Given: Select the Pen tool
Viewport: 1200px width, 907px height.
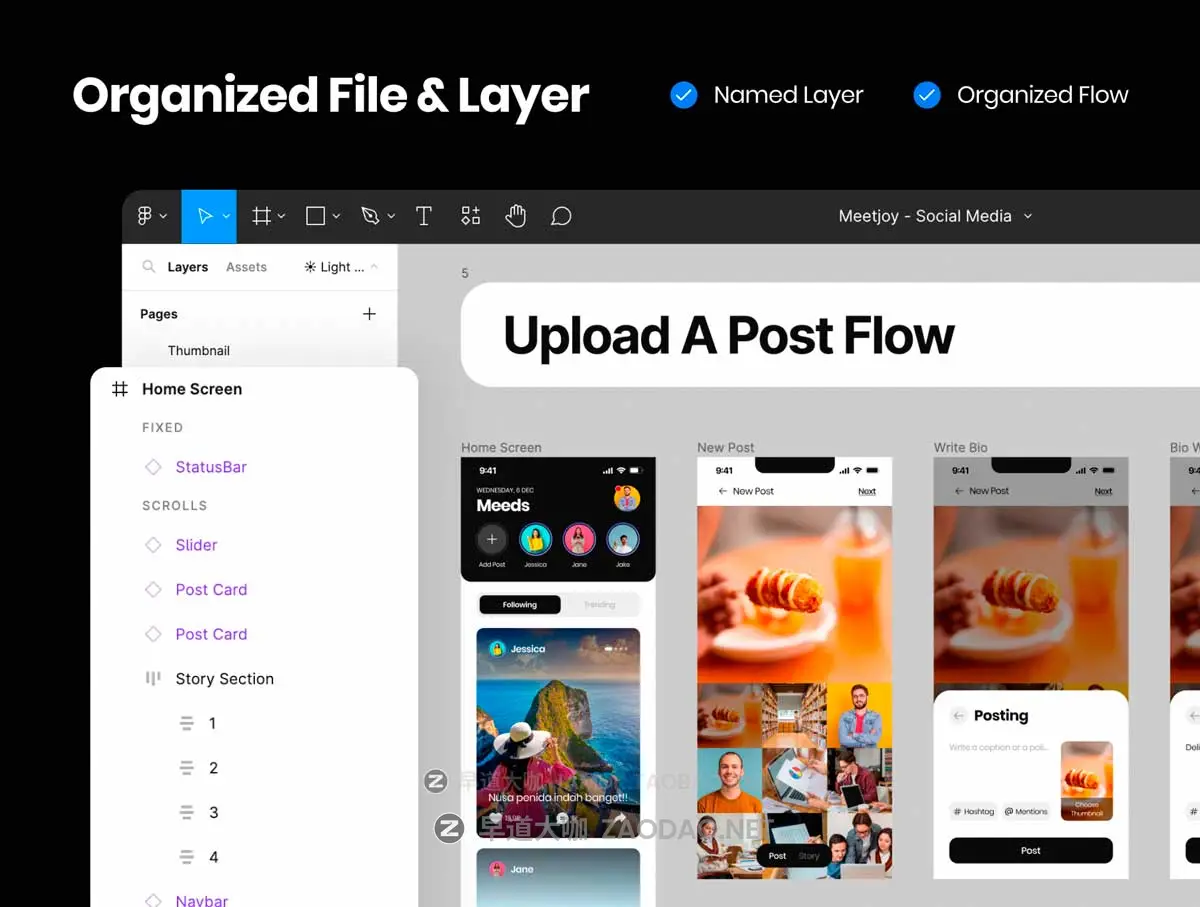Looking at the screenshot, I should [x=370, y=215].
